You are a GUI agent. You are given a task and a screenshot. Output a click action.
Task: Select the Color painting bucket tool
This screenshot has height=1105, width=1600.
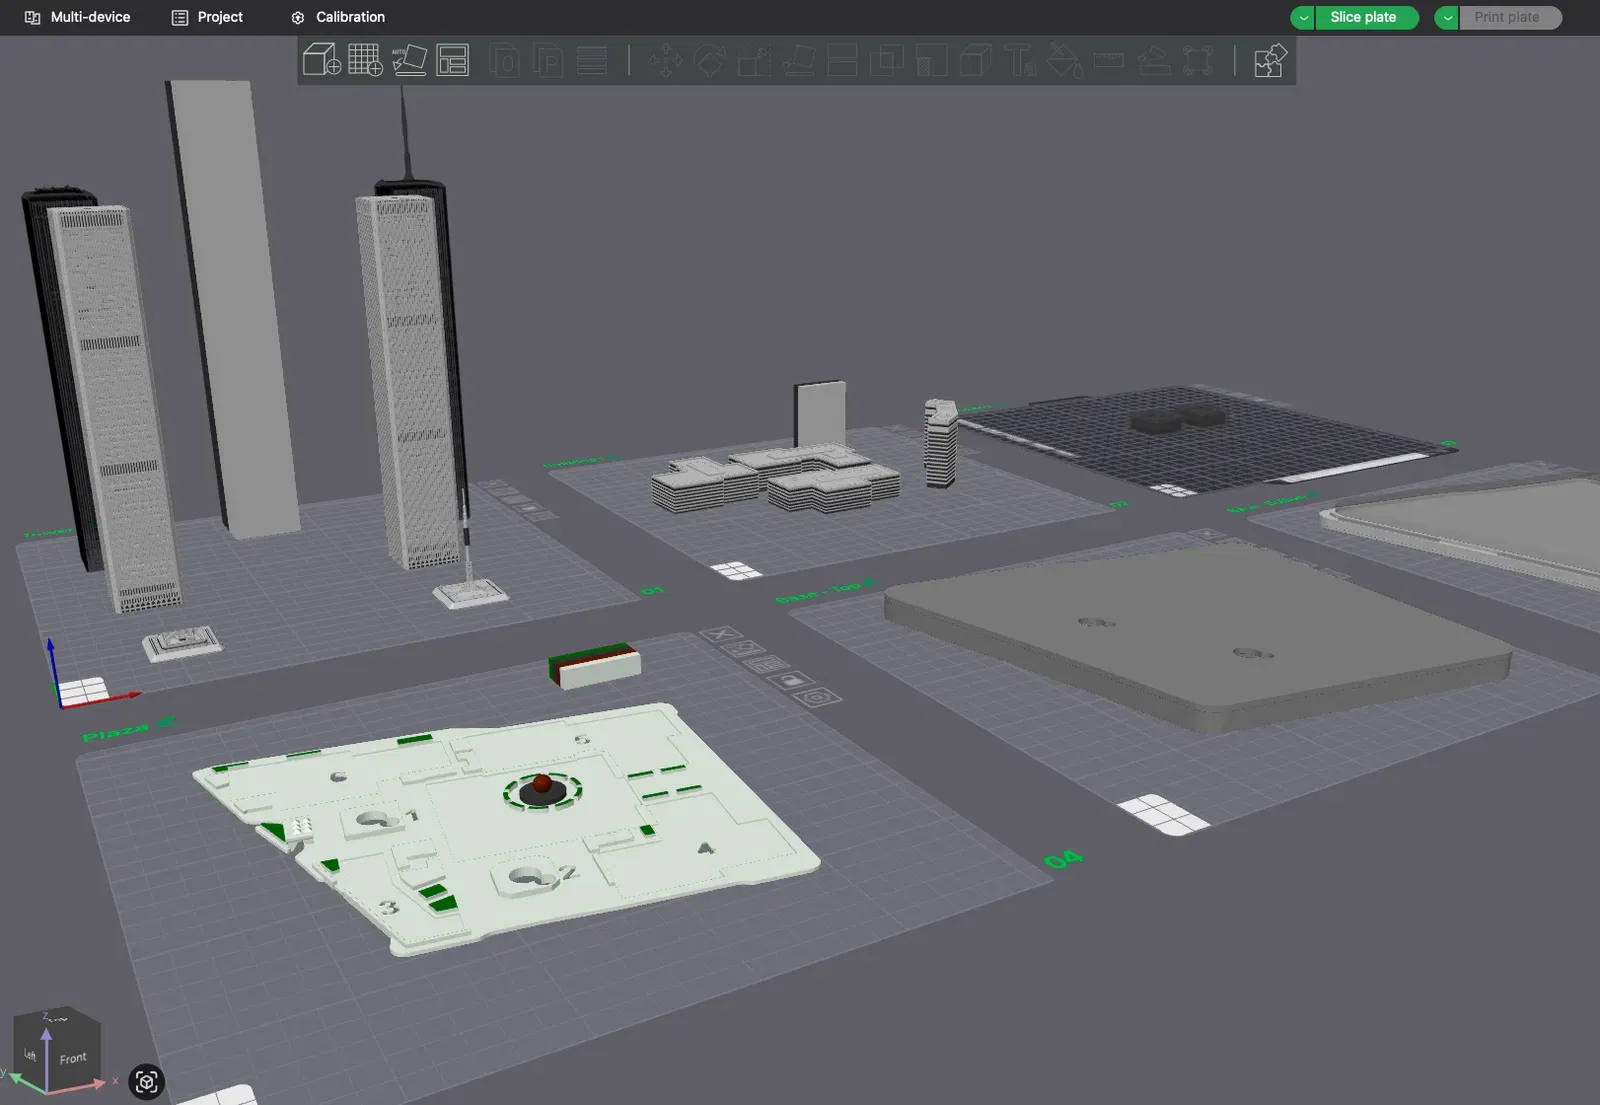point(1064,60)
